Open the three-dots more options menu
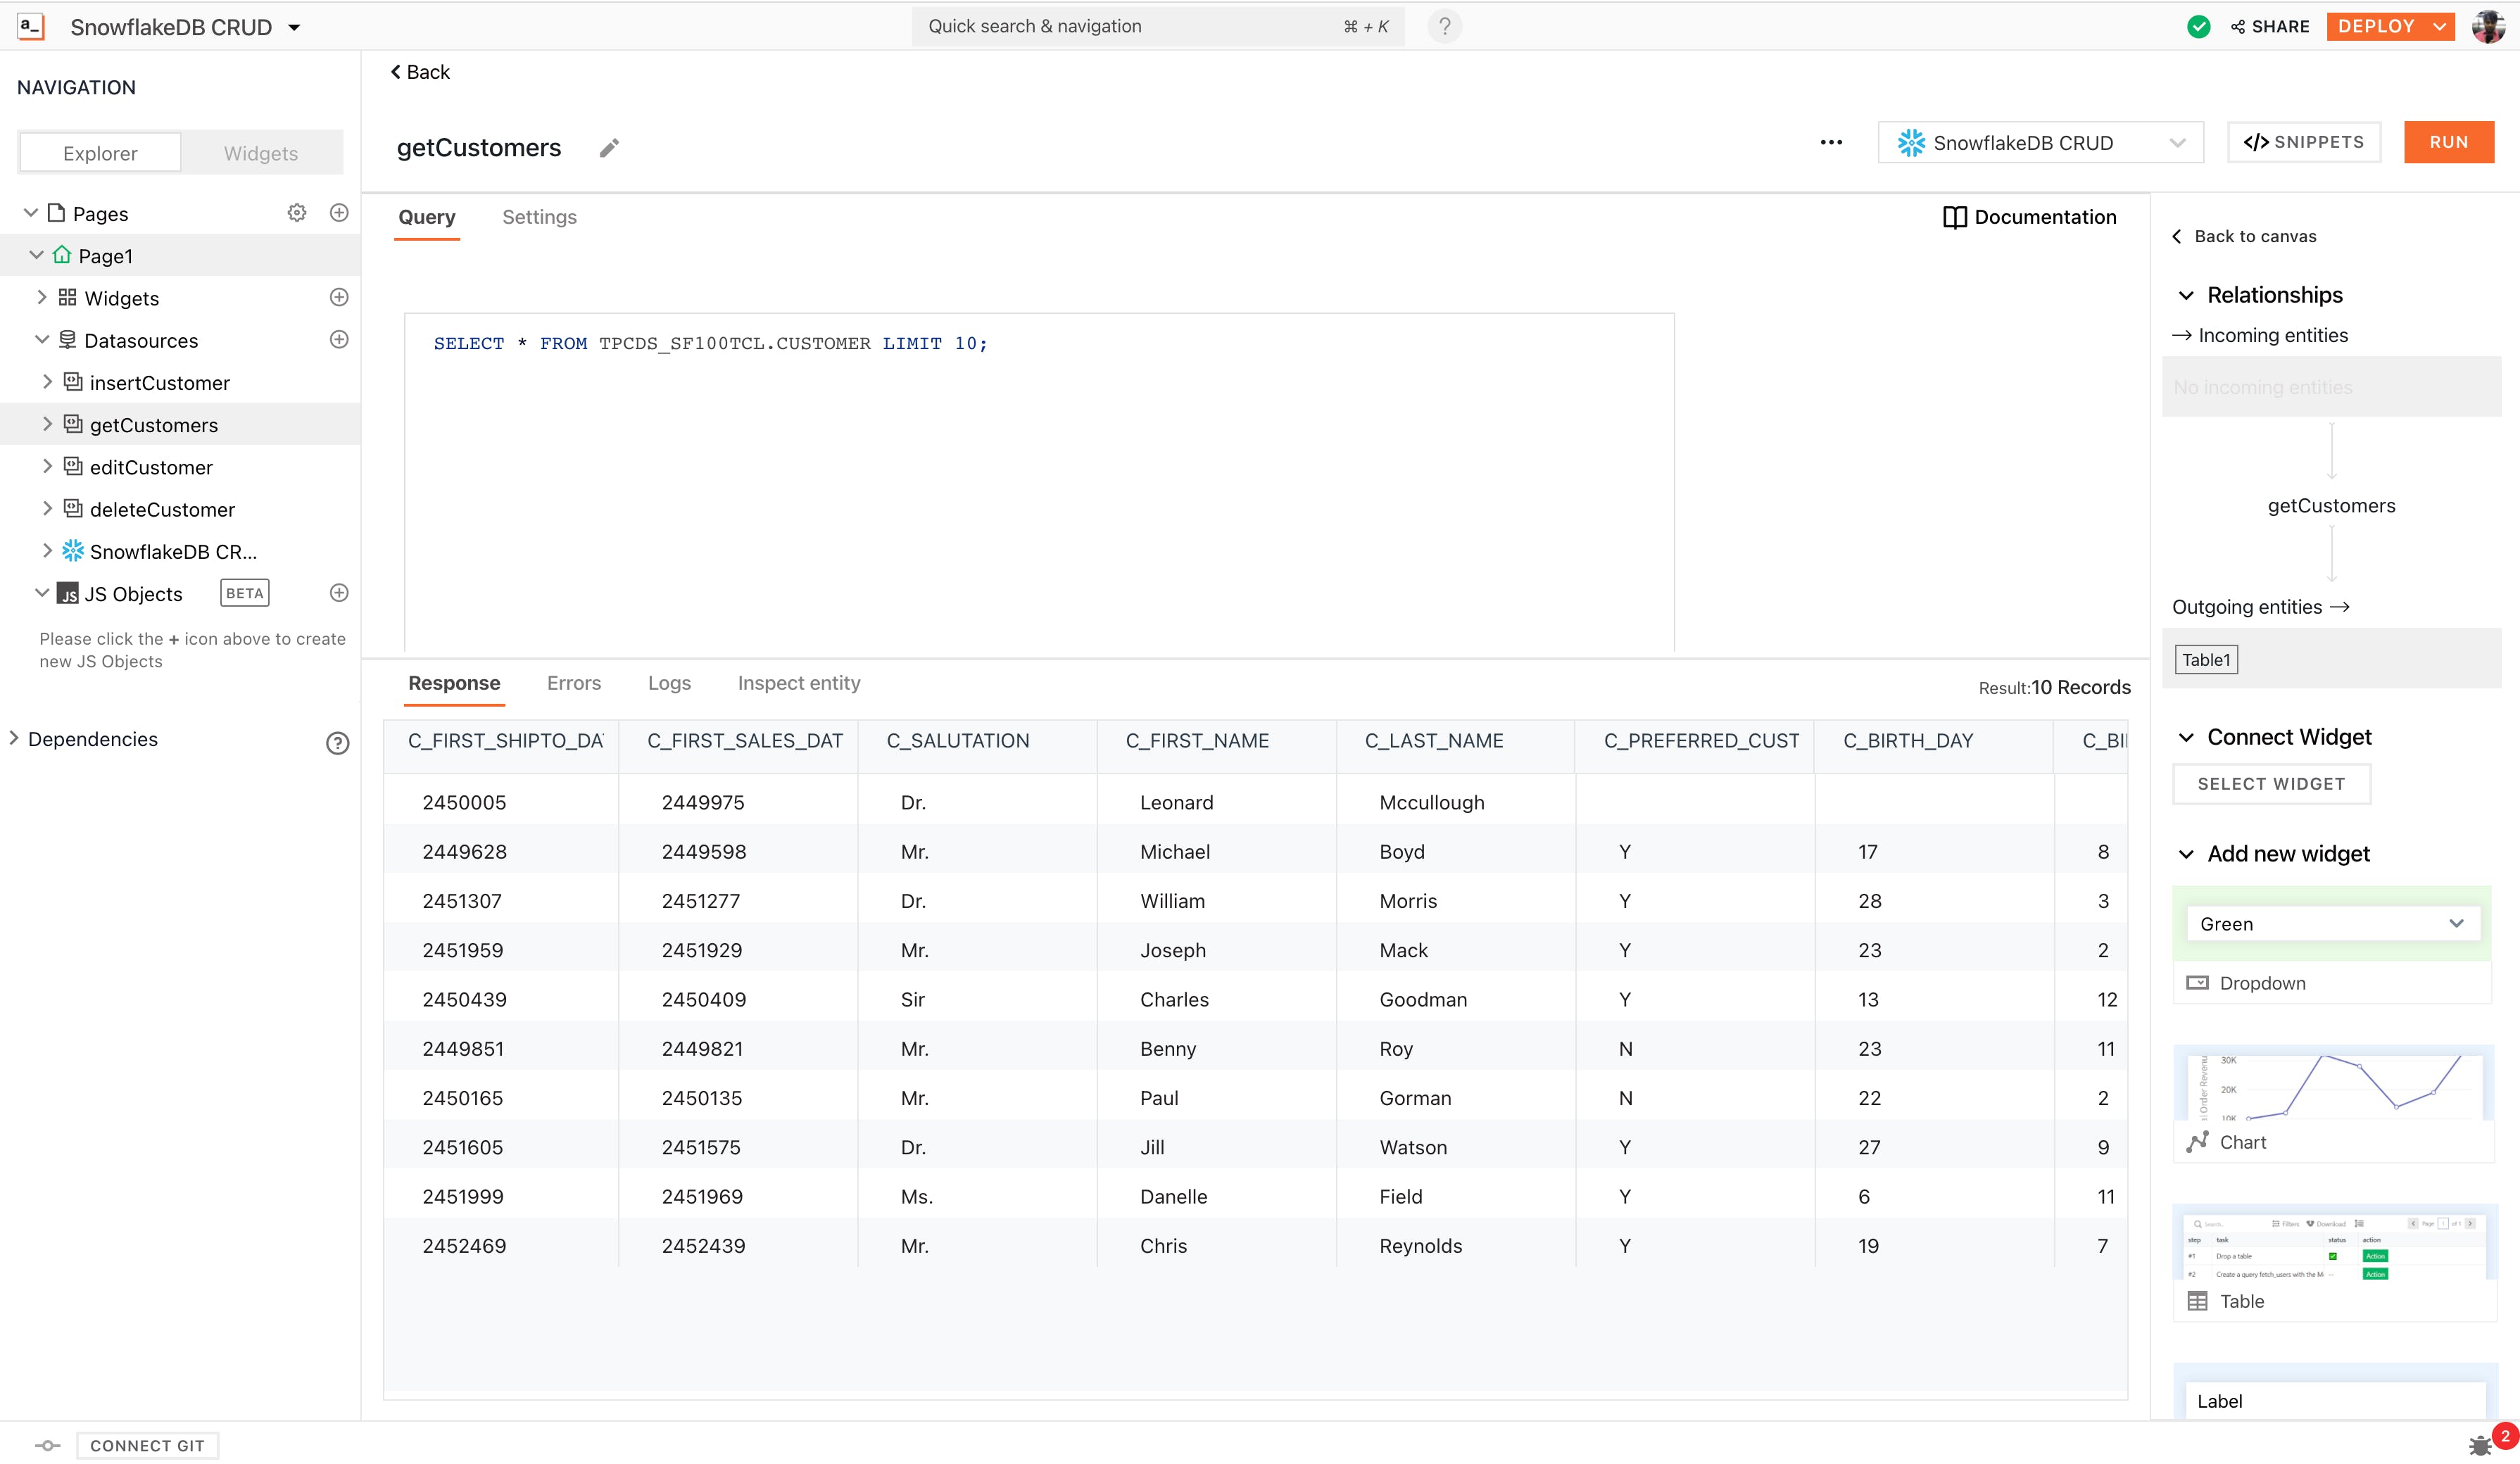This screenshot has height=1464, width=2520. [1831, 142]
